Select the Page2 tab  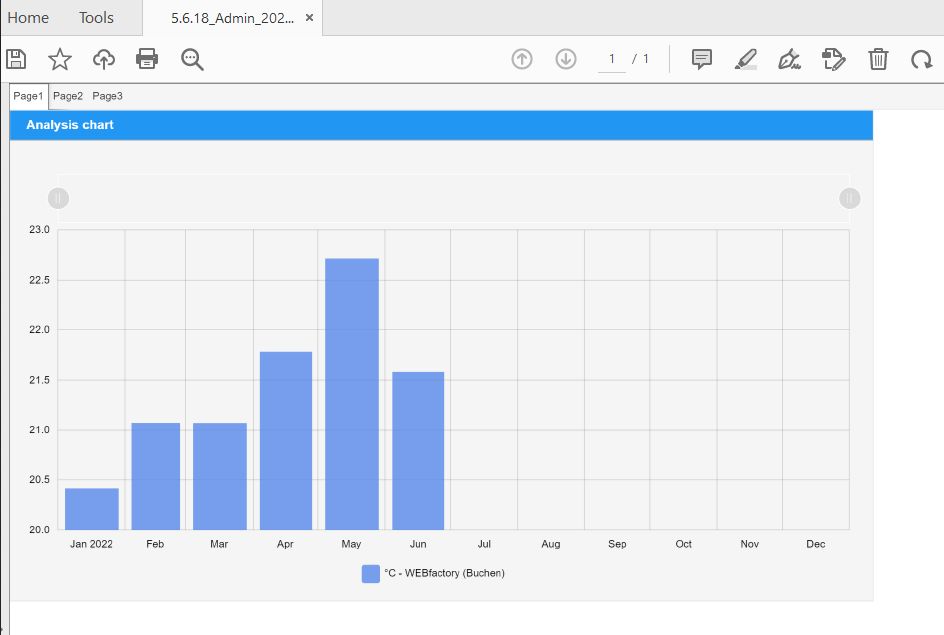click(x=68, y=96)
